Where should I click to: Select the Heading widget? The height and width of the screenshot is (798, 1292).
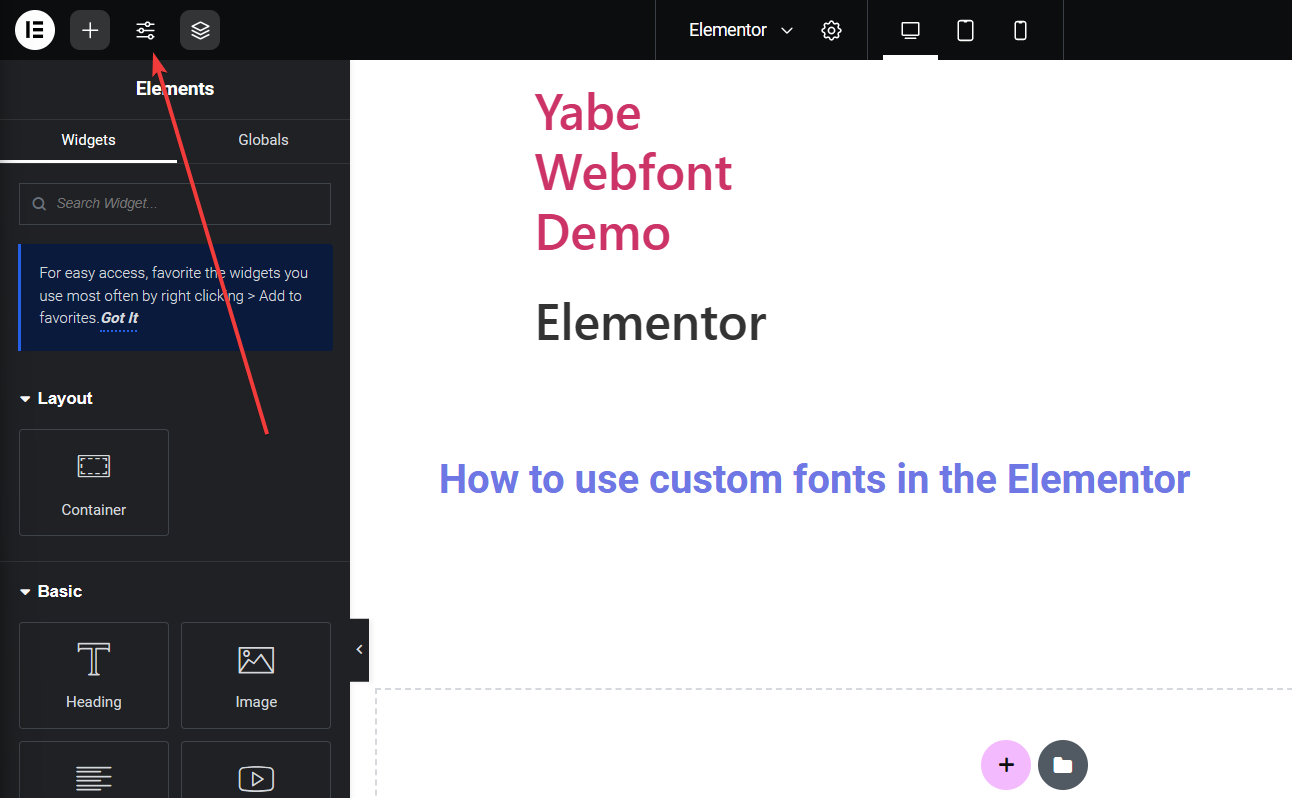point(94,675)
